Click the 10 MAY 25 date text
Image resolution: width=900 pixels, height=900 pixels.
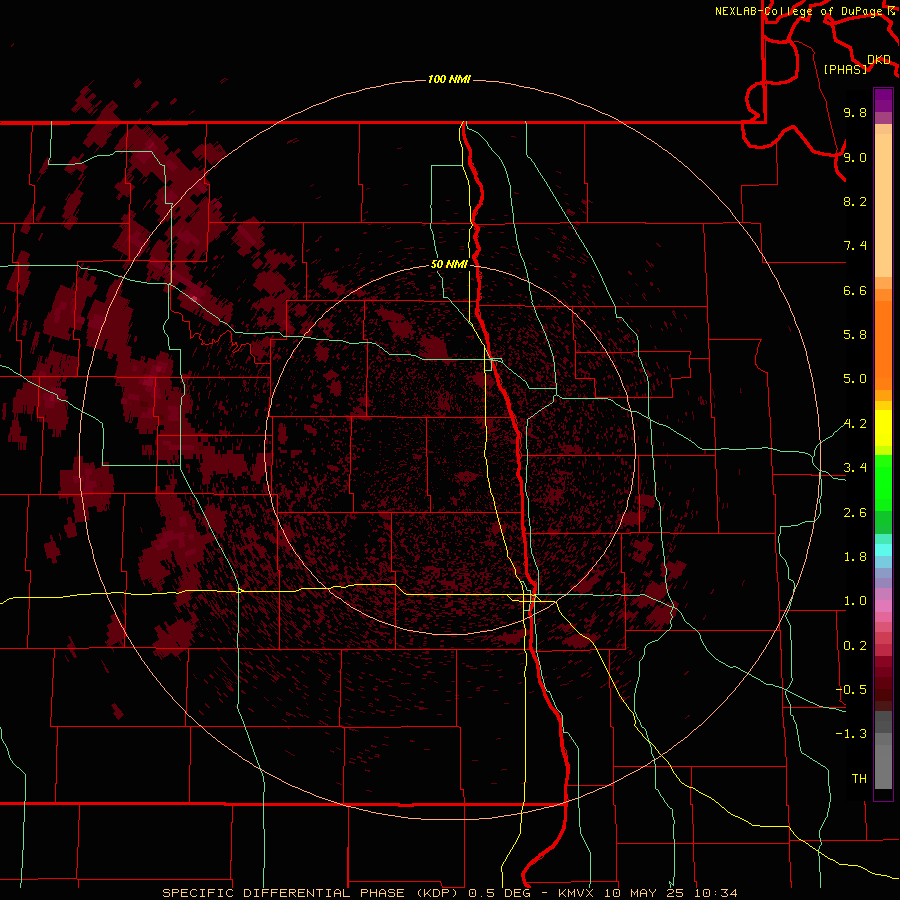click(643, 893)
